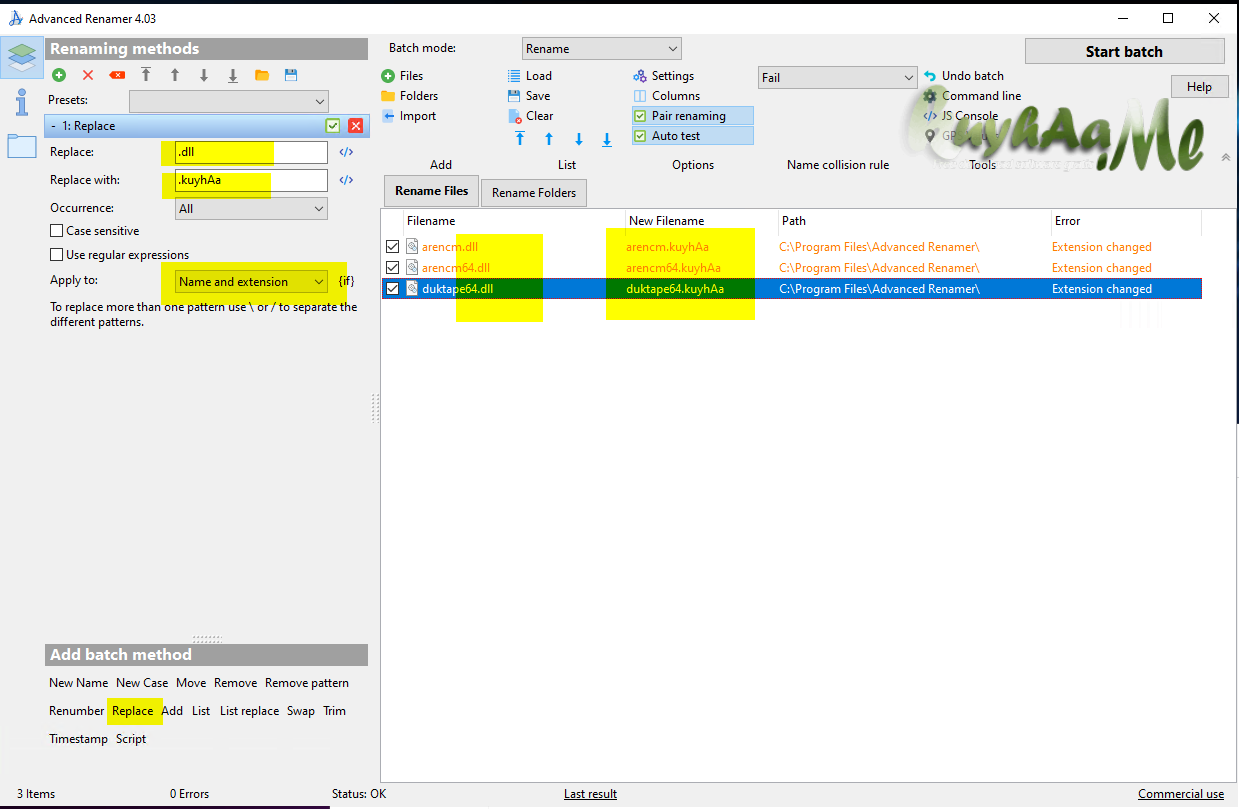Delete the 1: Replace method red button
This screenshot has width=1239, height=809.
[x=355, y=126]
